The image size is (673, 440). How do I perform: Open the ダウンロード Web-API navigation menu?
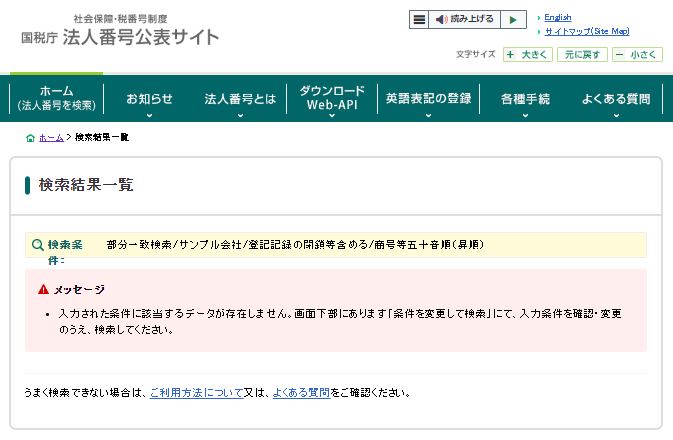pyautogui.click(x=332, y=98)
